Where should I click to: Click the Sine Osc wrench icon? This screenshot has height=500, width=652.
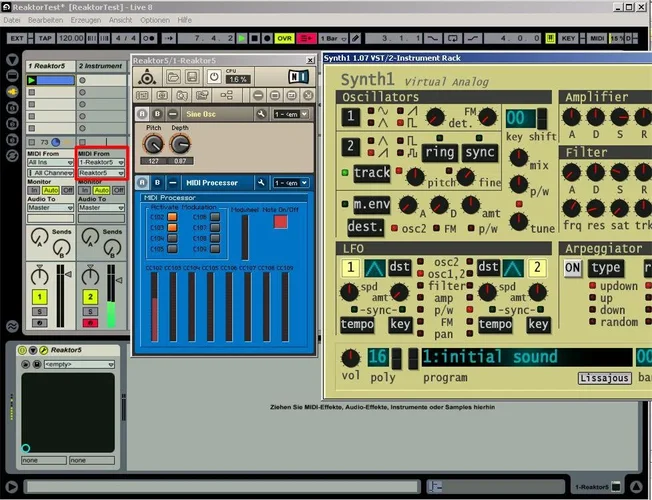point(260,114)
